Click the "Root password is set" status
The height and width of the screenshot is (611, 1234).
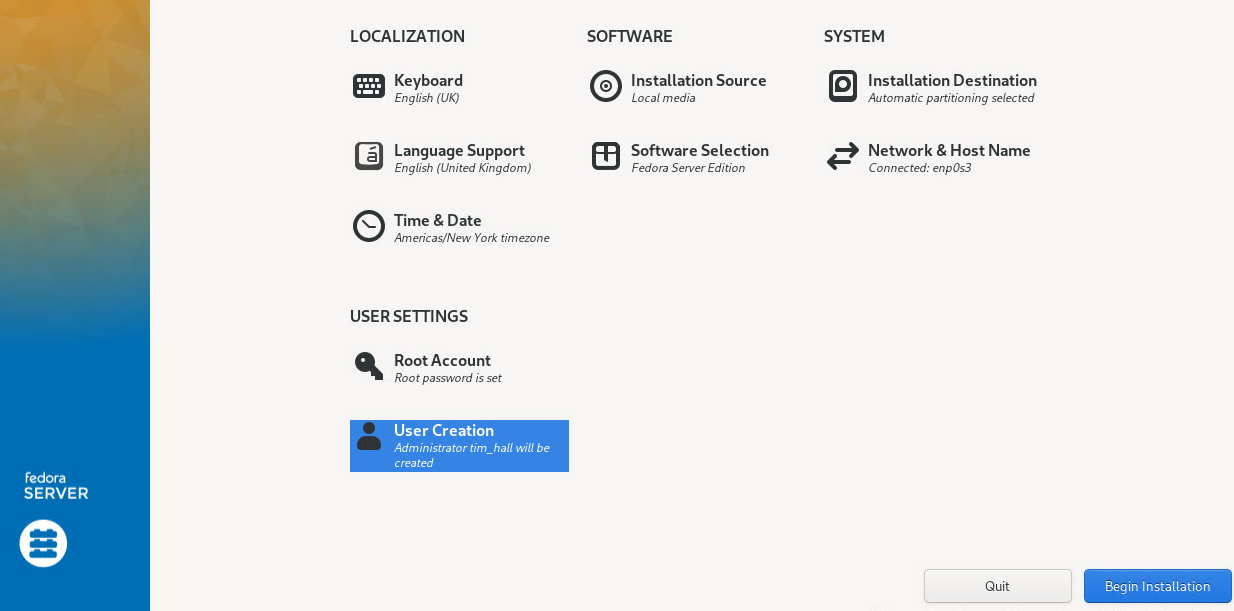[448, 378]
